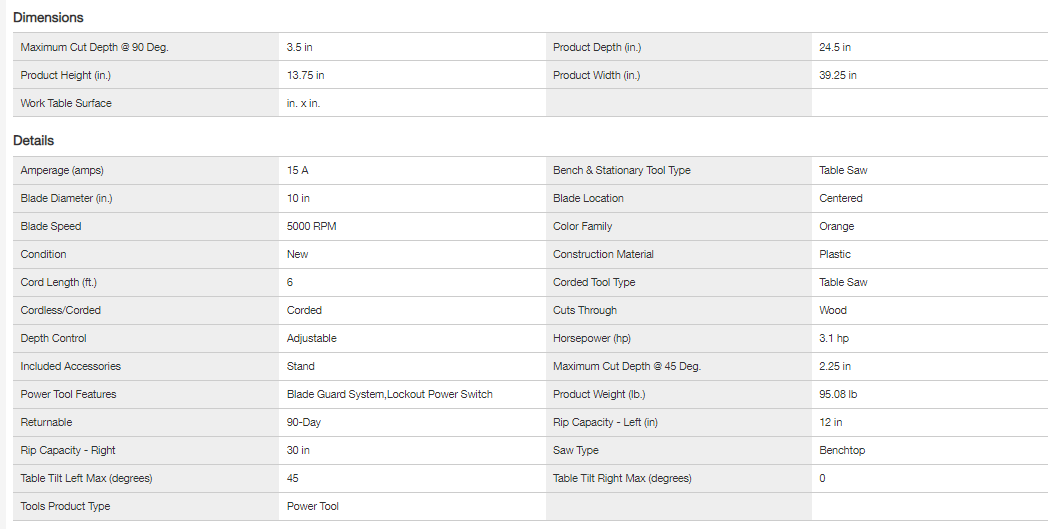Image resolution: width=1048 pixels, height=529 pixels.
Task: Click the 95.08 lb product weight value
Action: pyautogui.click(x=838, y=394)
